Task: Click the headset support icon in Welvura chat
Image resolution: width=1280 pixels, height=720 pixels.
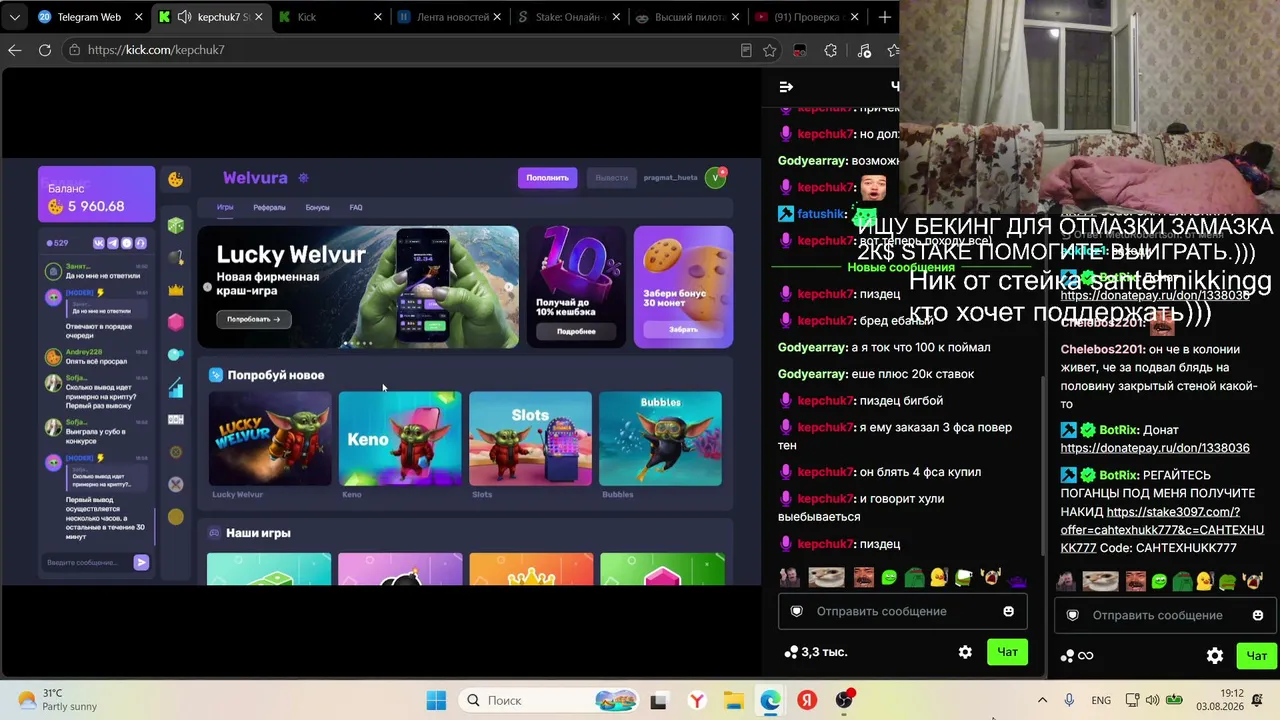Action: point(141,243)
